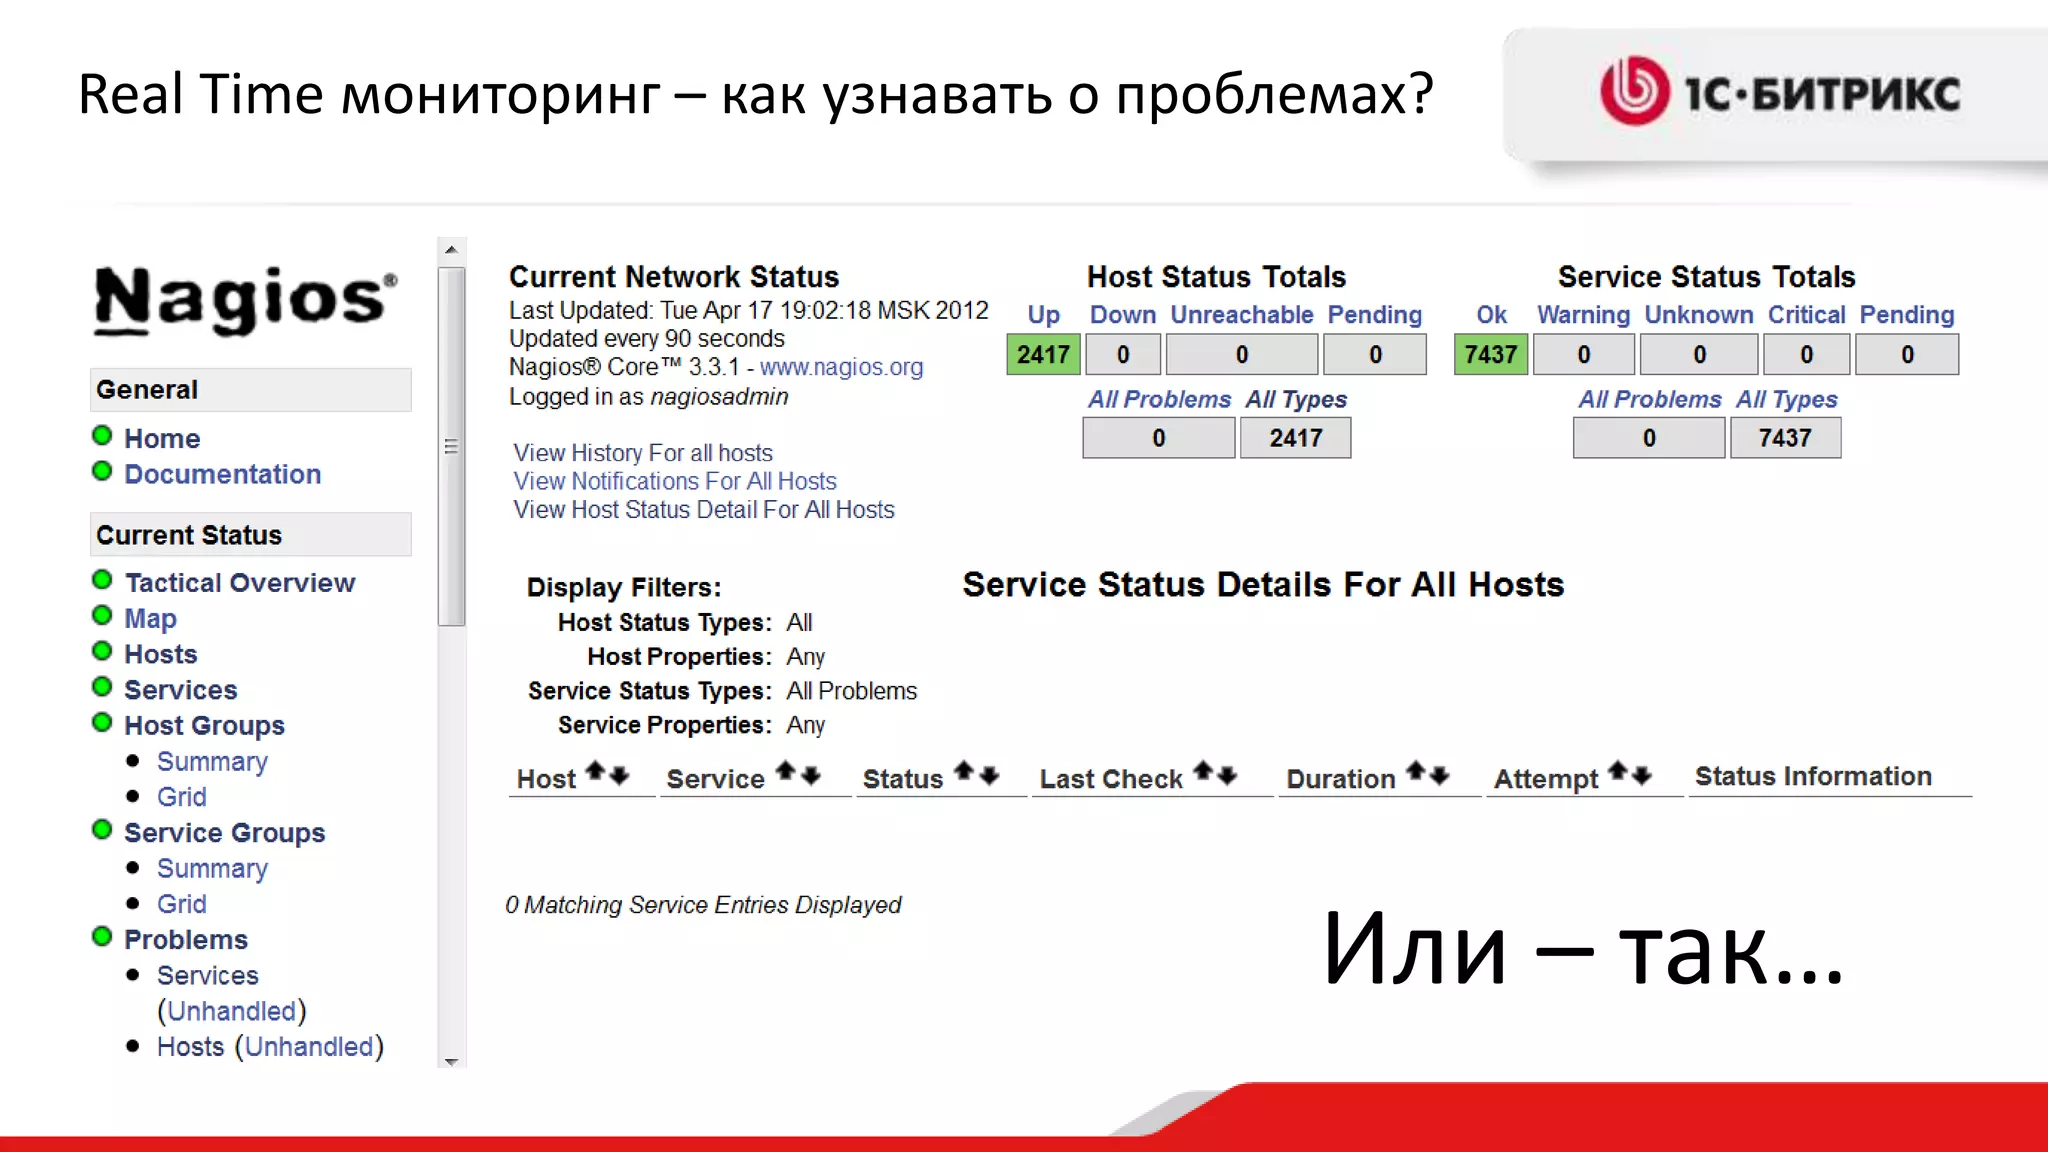The width and height of the screenshot is (2048, 1152).
Task: Click the Unreachable host status header
Action: point(1242,315)
